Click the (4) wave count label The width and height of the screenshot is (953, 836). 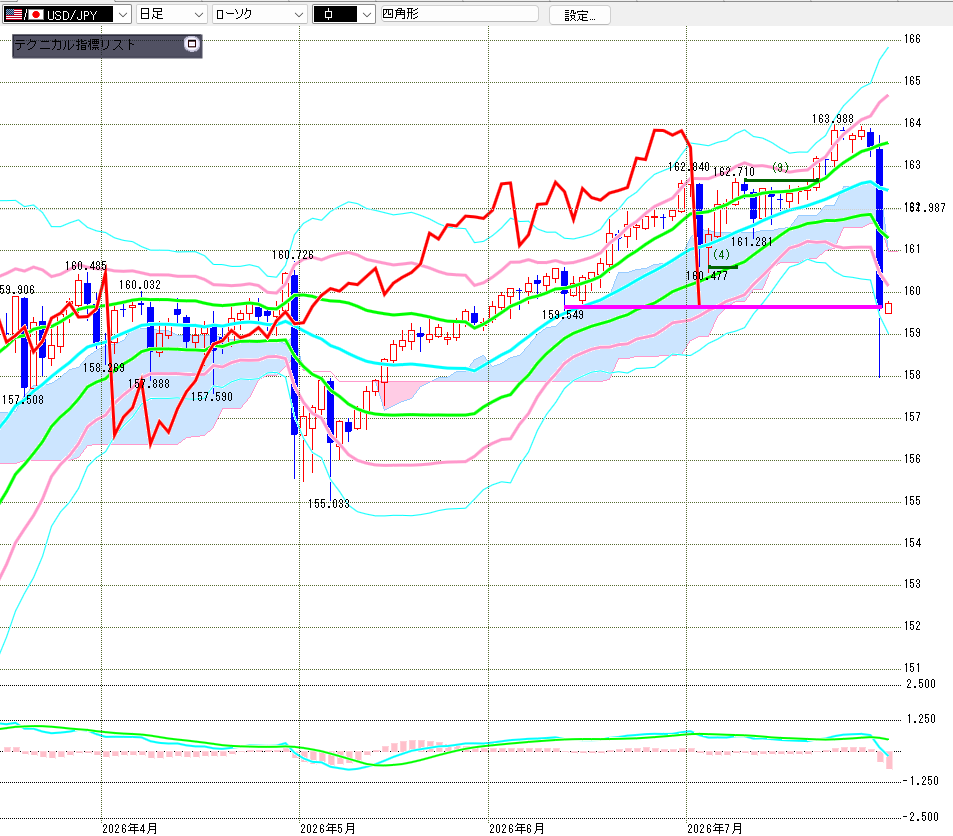pyautogui.click(x=721, y=254)
